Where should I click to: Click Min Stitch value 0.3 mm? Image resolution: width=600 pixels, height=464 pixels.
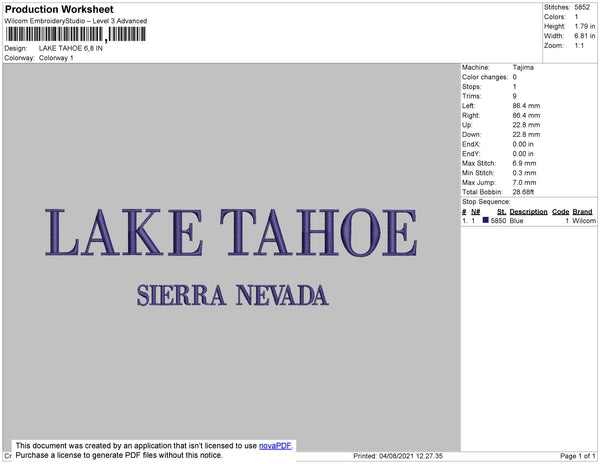524,173
